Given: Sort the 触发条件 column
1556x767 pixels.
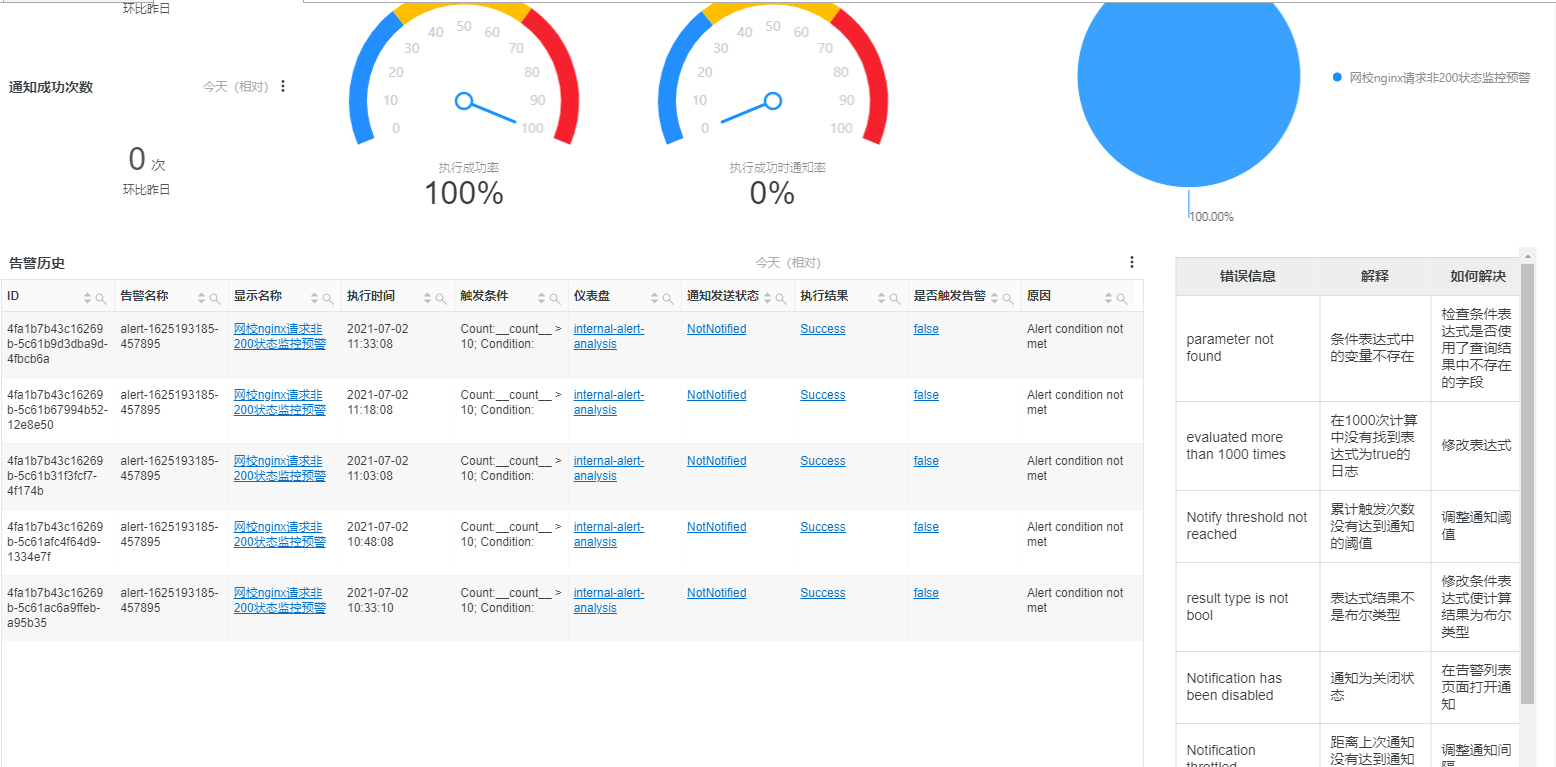Looking at the screenshot, I should (x=541, y=298).
